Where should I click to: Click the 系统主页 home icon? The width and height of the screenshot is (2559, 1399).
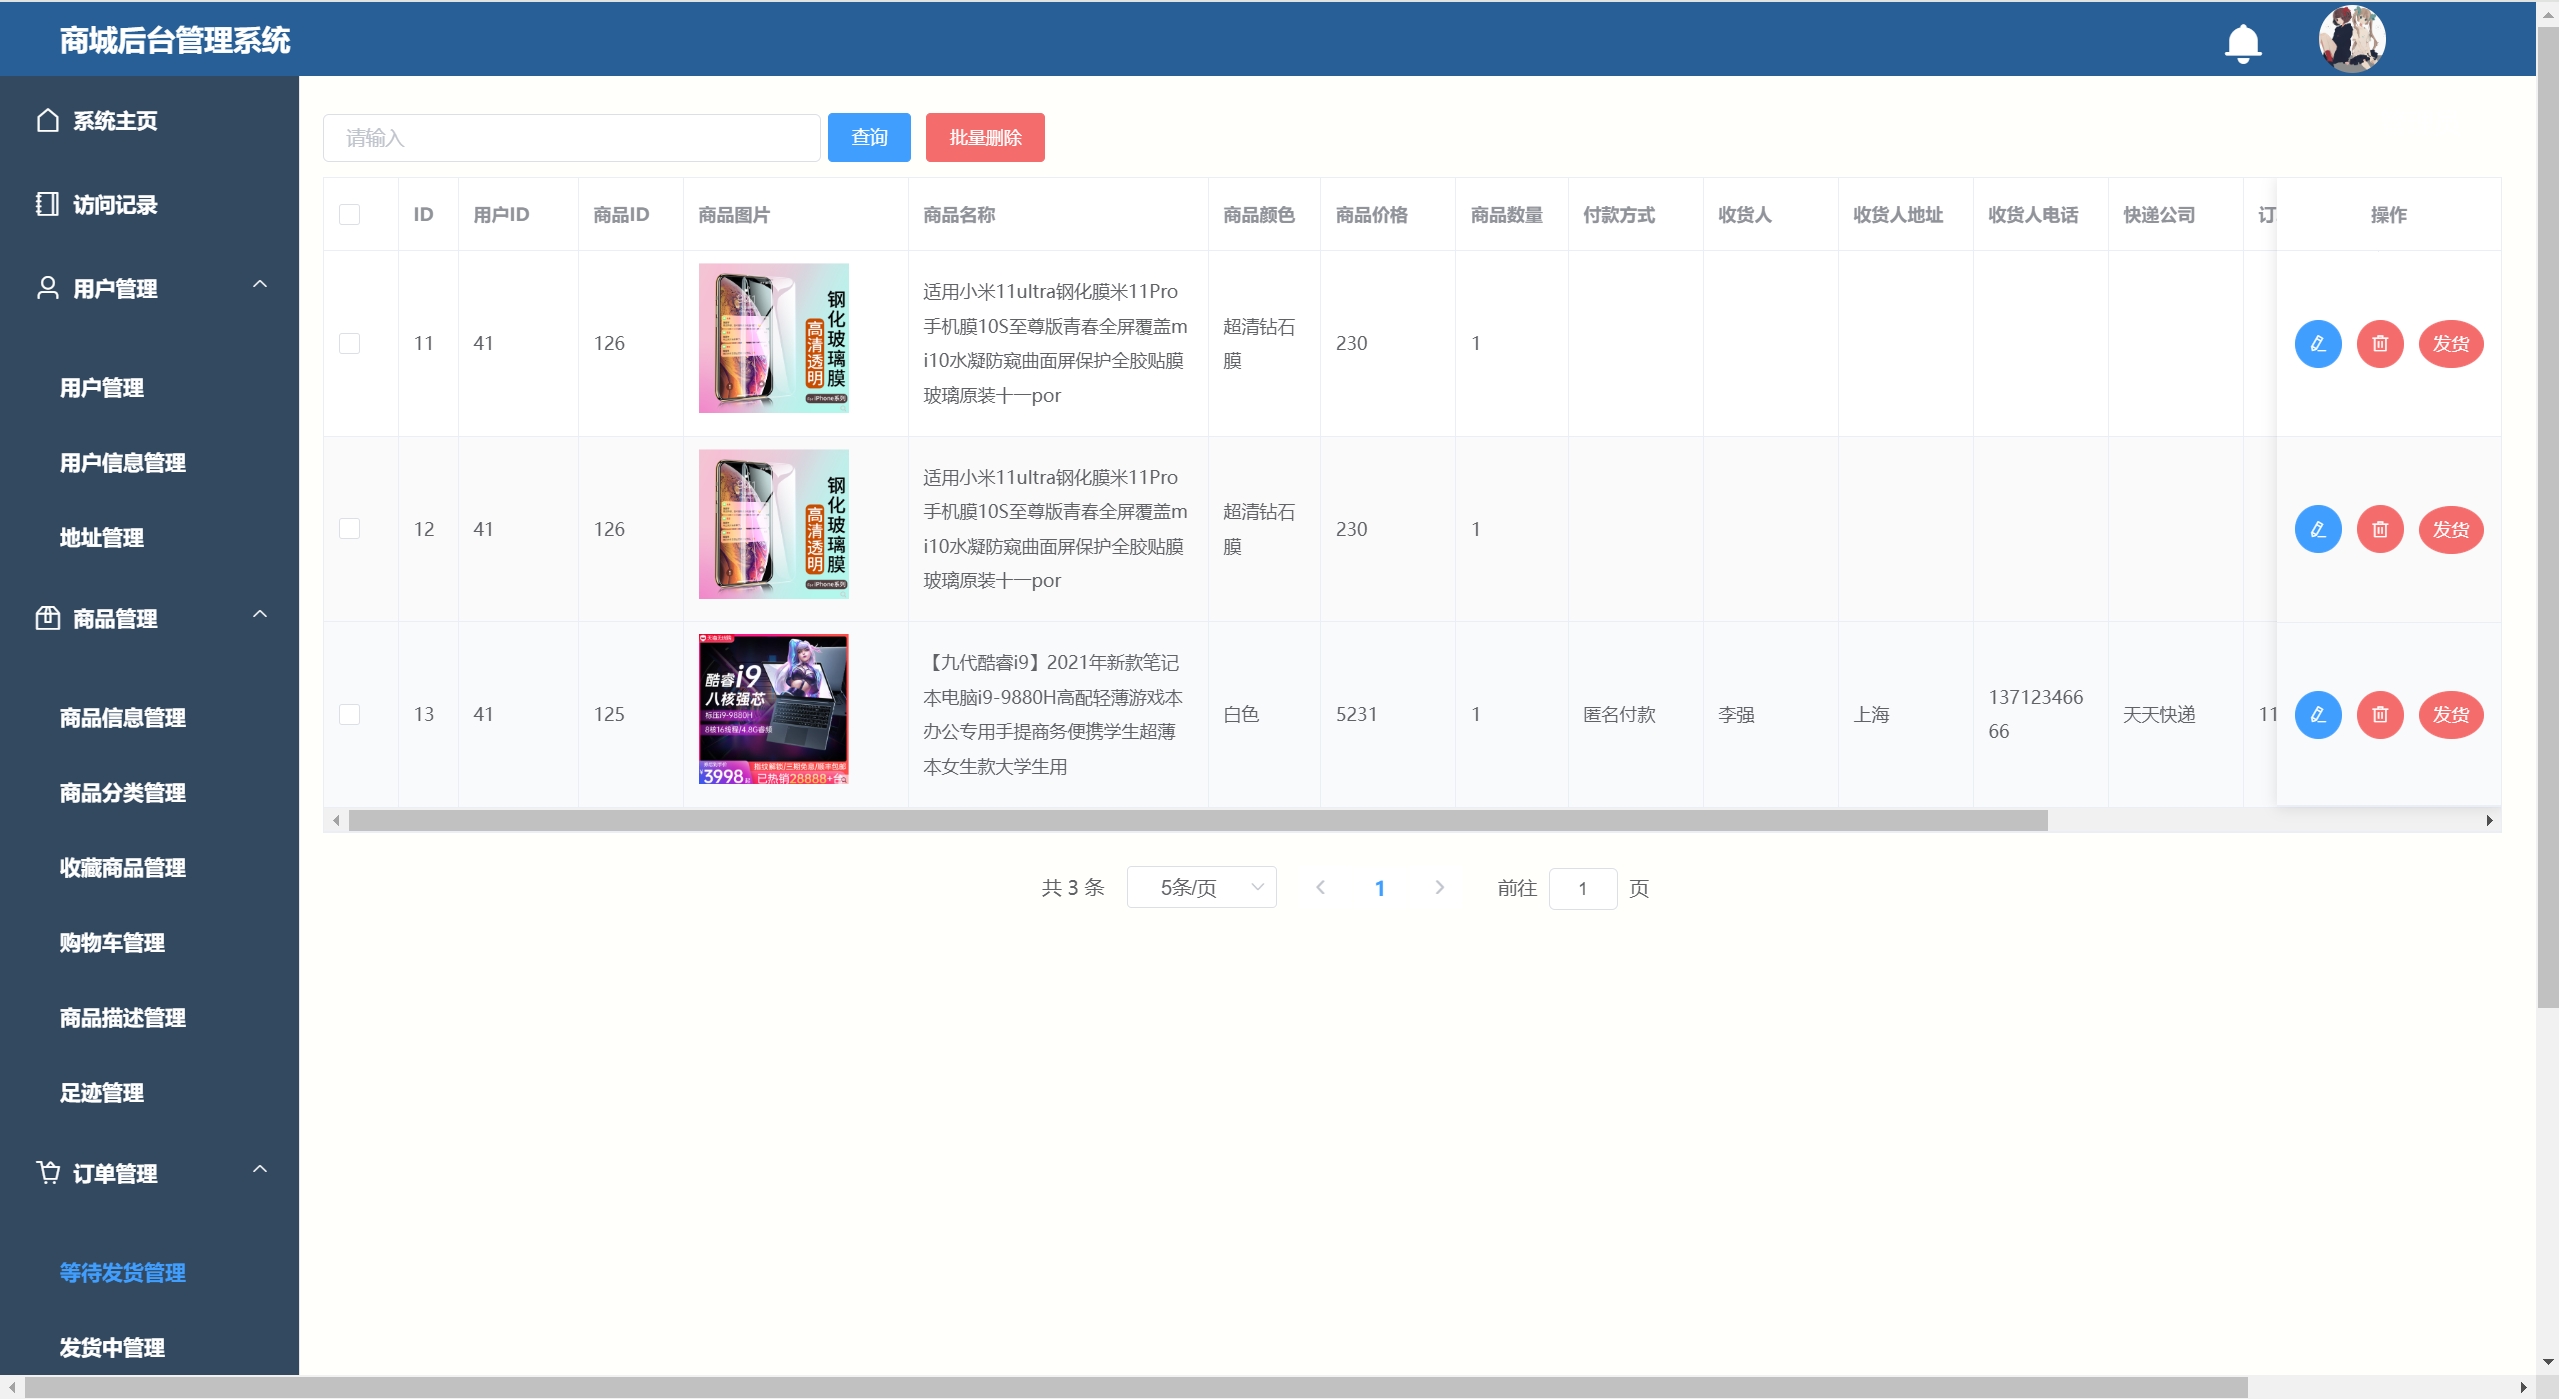point(47,121)
